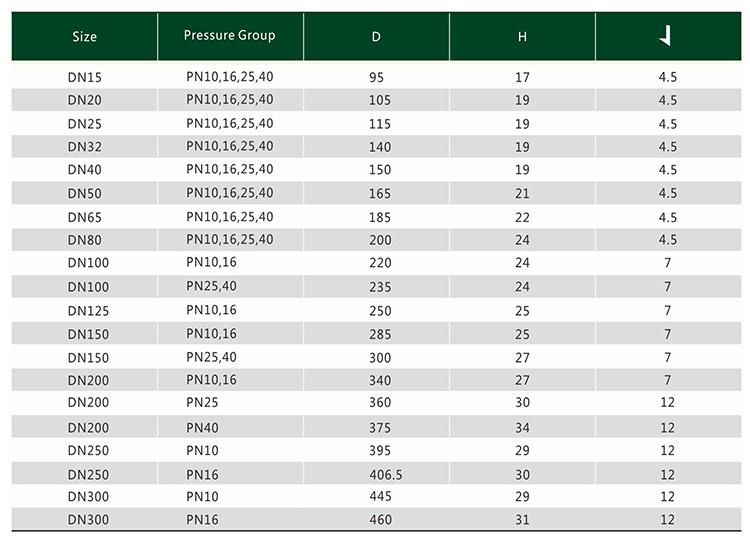Click the PN25 cell in the DN200 row
This screenshot has width=750, height=552.
(202, 402)
